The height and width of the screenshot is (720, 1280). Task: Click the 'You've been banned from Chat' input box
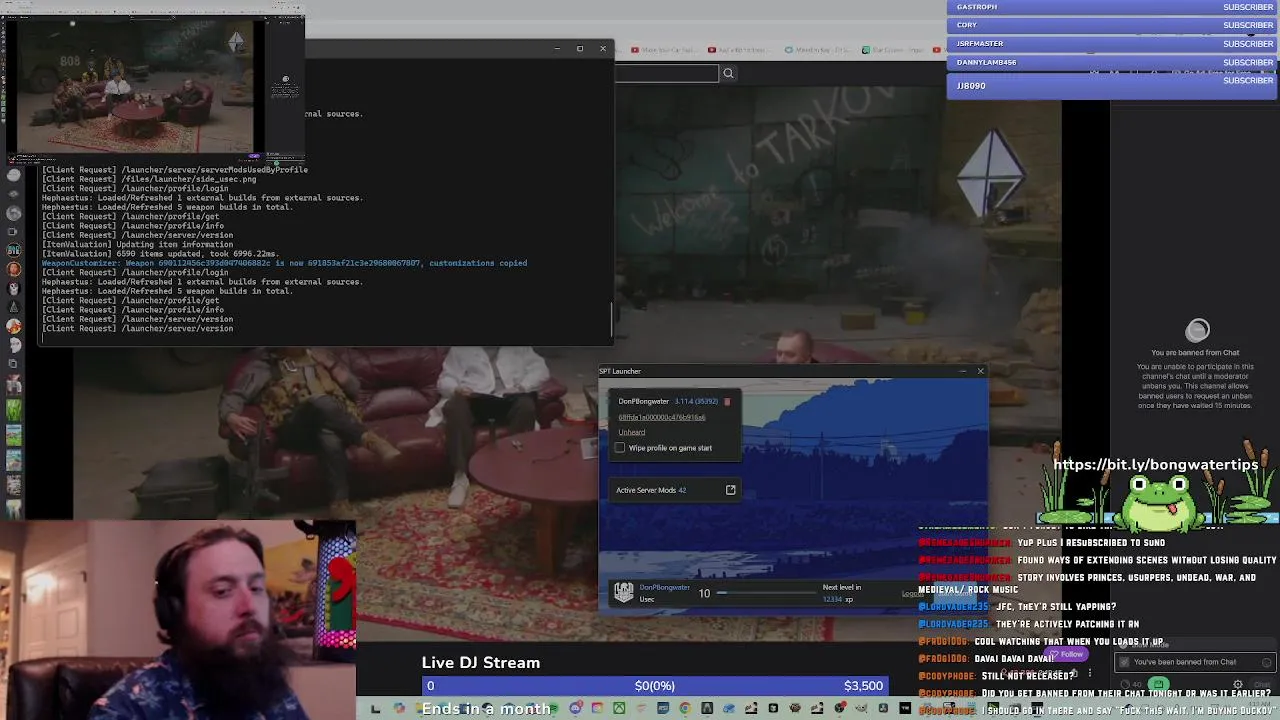(1195, 662)
